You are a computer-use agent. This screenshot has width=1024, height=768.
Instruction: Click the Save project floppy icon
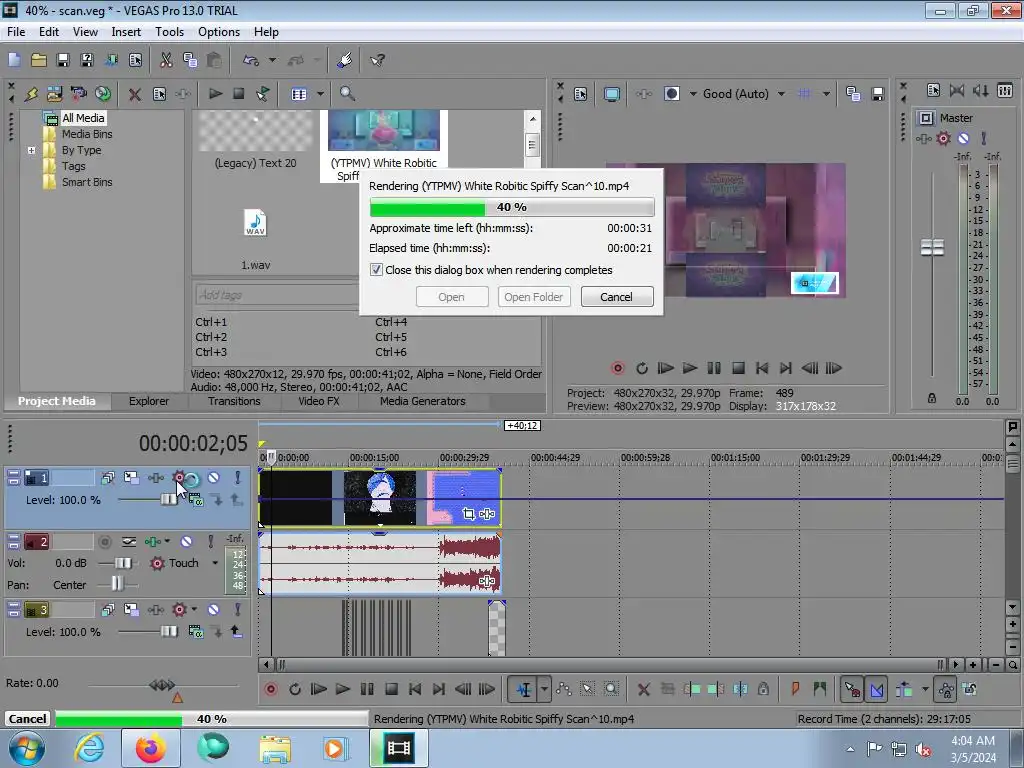[63, 60]
